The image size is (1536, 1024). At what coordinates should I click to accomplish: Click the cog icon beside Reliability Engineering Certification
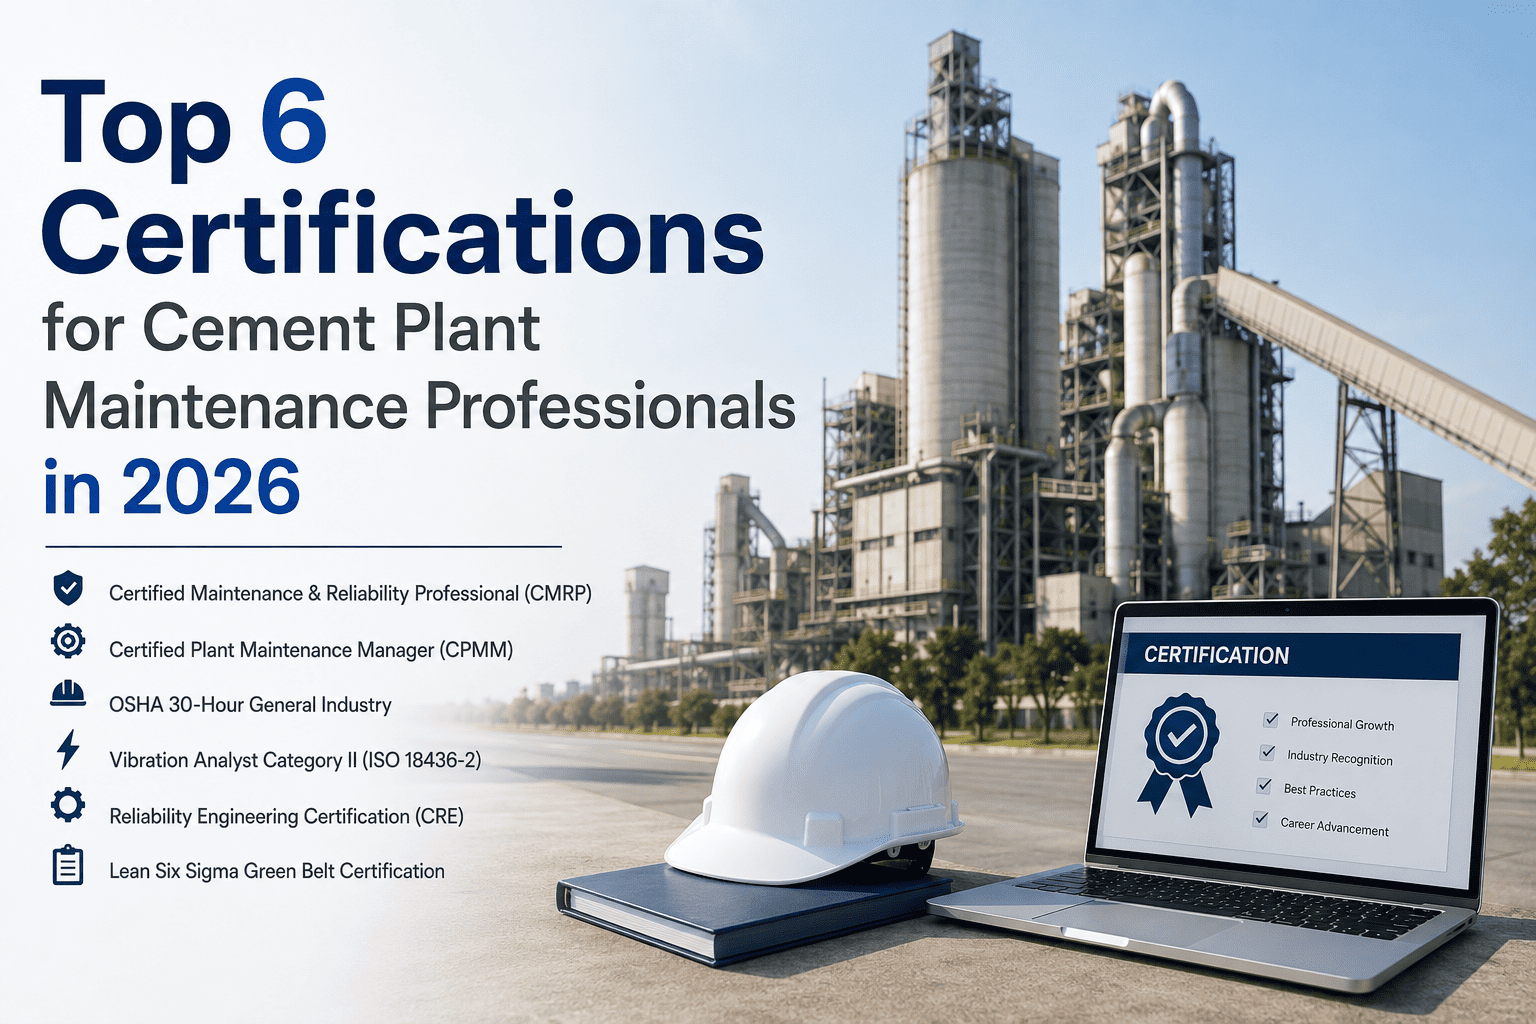pyautogui.click(x=68, y=805)
